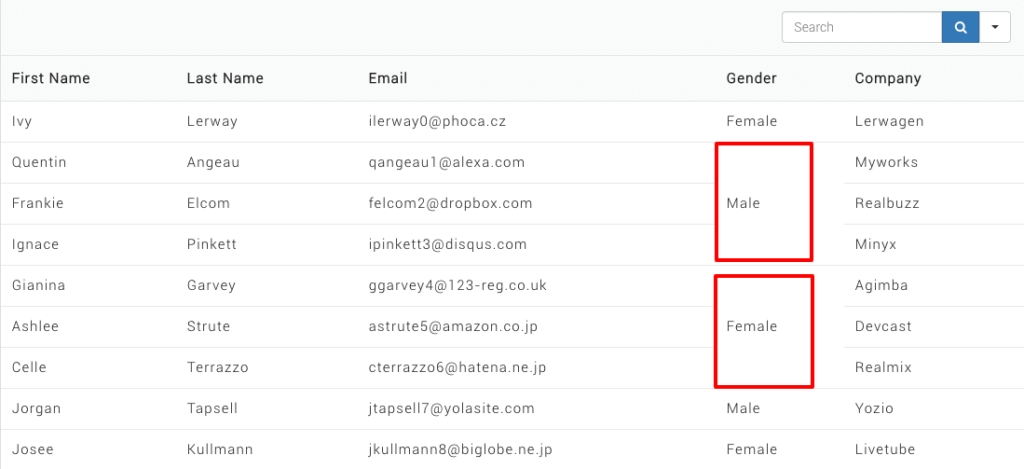Sort by First Name column header
This screenshot has height=469, width=1024.
click(x=51, y=79)
